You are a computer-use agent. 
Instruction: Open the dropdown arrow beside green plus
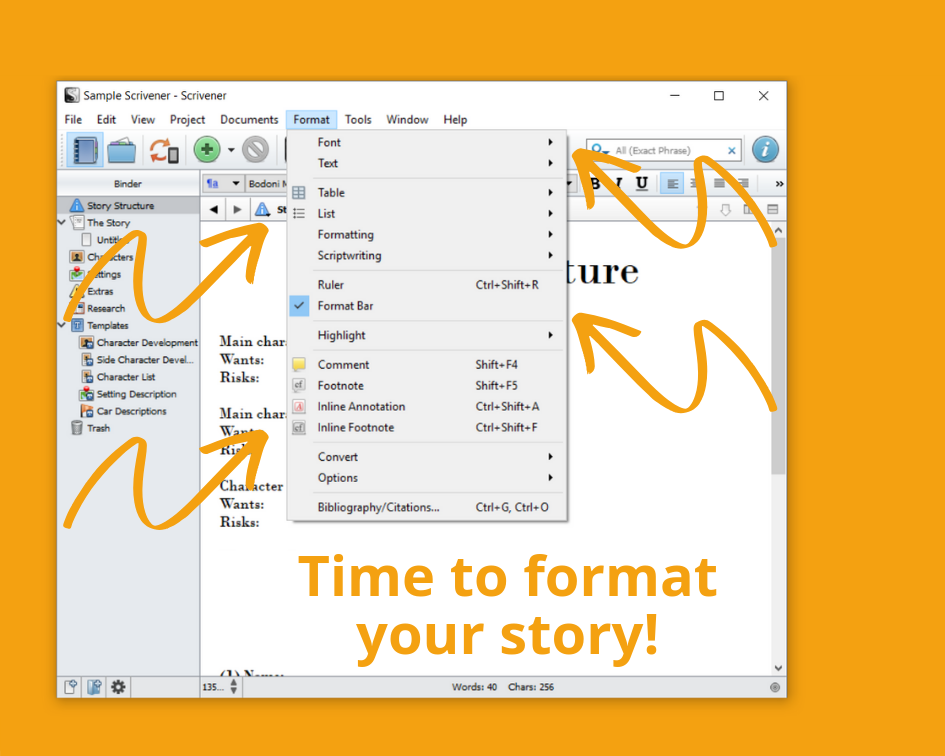[231, 150]
